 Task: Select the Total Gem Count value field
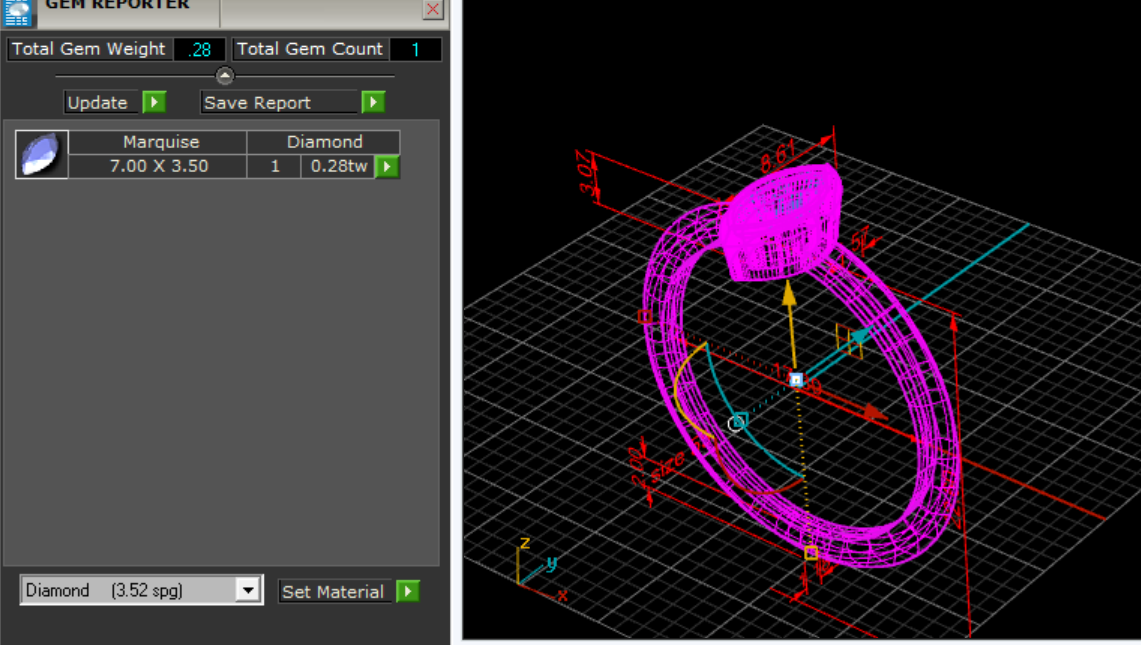pyautogui.click(x=416, y=50)
